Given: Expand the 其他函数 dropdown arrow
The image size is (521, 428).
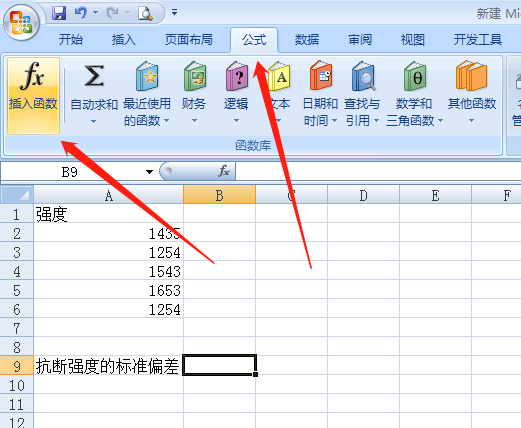Looking at the screenshot, I should click(x=471, y=121).
